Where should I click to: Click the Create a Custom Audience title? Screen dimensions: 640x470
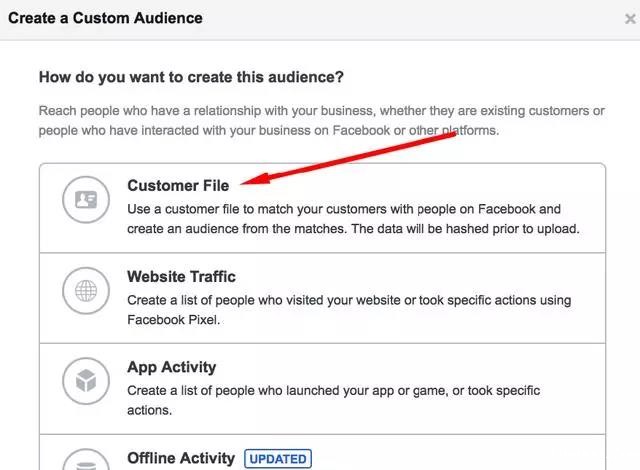tap(105, 18)
